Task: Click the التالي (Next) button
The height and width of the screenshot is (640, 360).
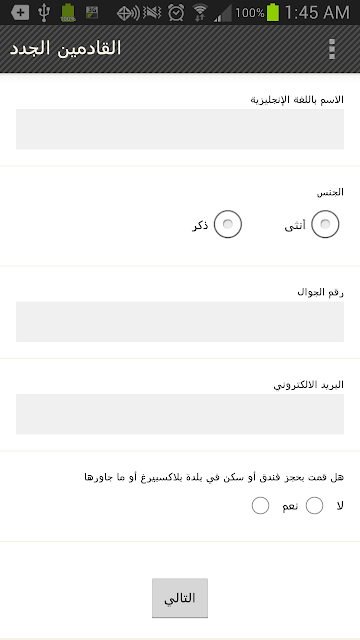Action: point(180,598)
